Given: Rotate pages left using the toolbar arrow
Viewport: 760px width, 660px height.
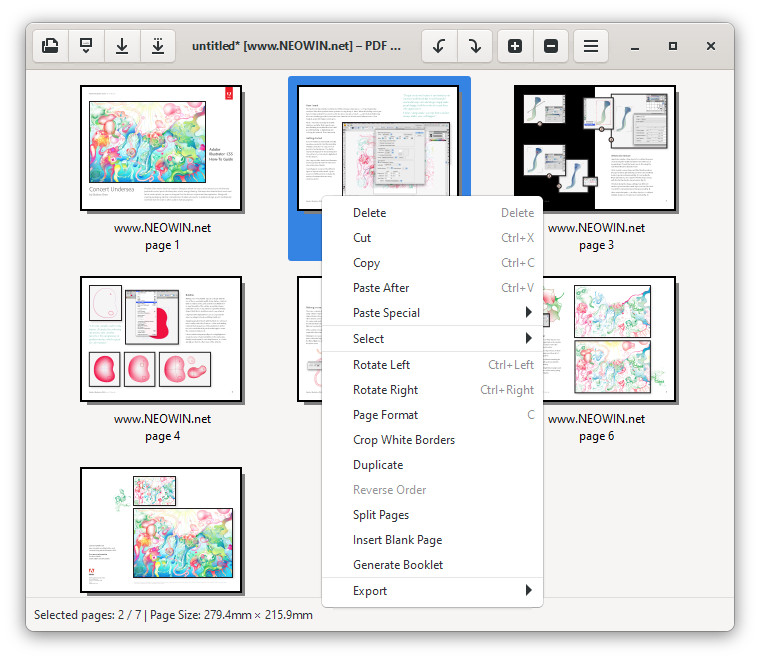Looking at the screenshot, I should tap(439, 46).
